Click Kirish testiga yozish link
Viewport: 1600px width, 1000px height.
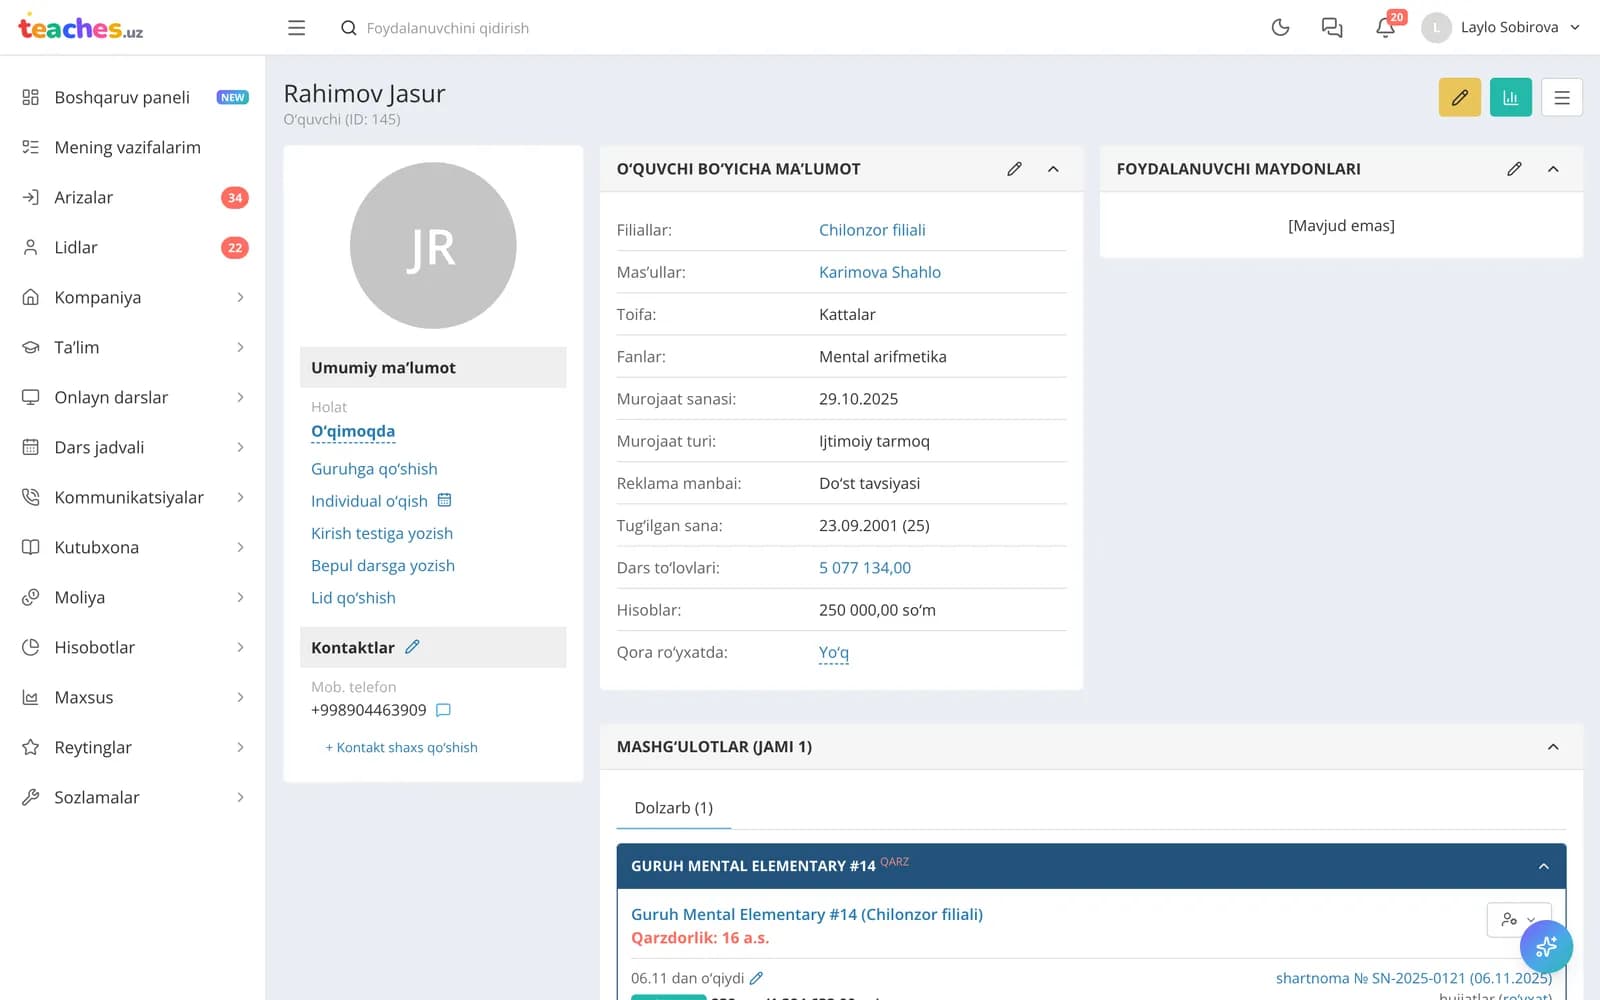(x=382, y=534)
